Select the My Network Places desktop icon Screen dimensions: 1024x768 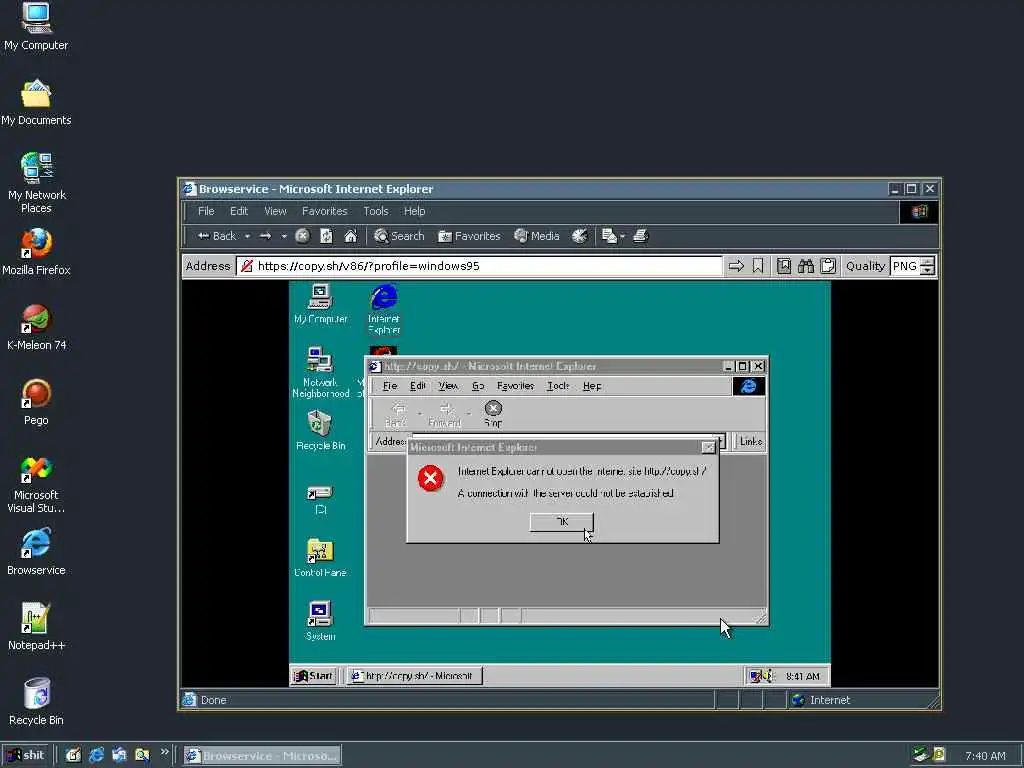click(36, 183)
